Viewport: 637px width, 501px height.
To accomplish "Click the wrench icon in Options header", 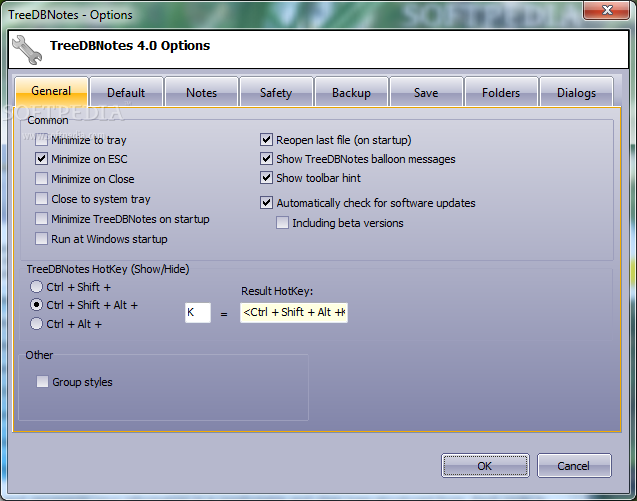I will pyautogui.click(x=27, y=50).
